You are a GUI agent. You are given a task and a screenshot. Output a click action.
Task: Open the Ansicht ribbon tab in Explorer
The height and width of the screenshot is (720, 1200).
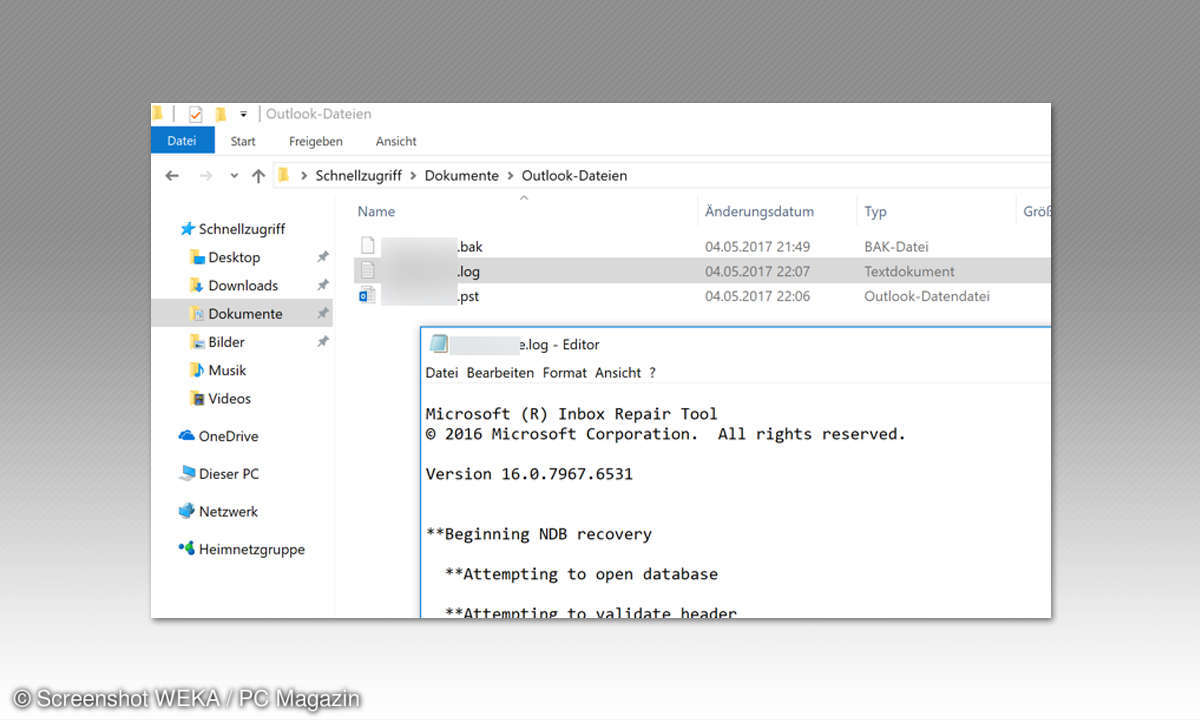coord(396,141)
